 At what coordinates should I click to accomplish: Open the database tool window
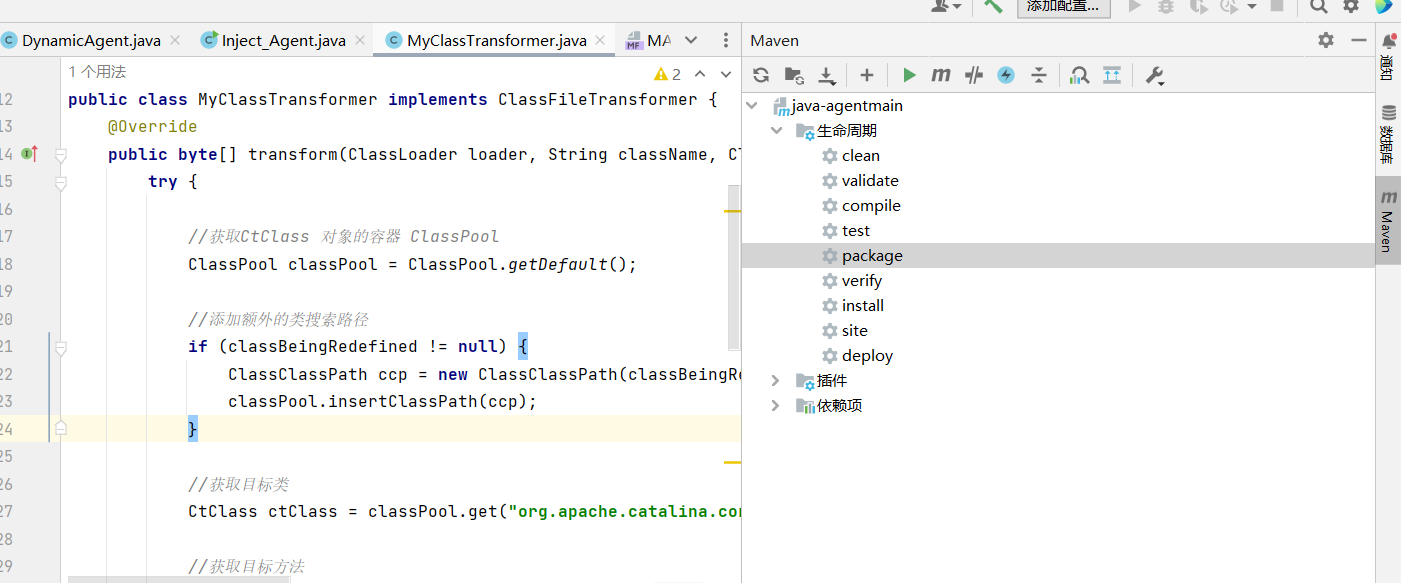tap(1388, 134)
